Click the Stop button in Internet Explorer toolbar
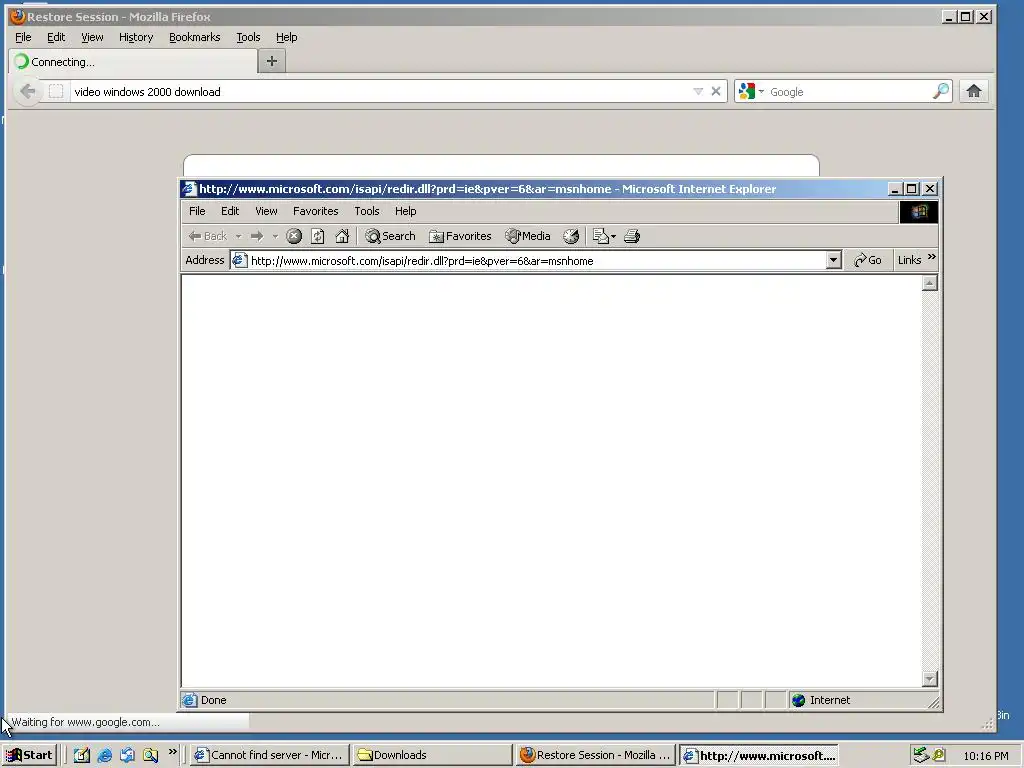This screenshot has width=1024, height=768. click(x=294, y=236)
